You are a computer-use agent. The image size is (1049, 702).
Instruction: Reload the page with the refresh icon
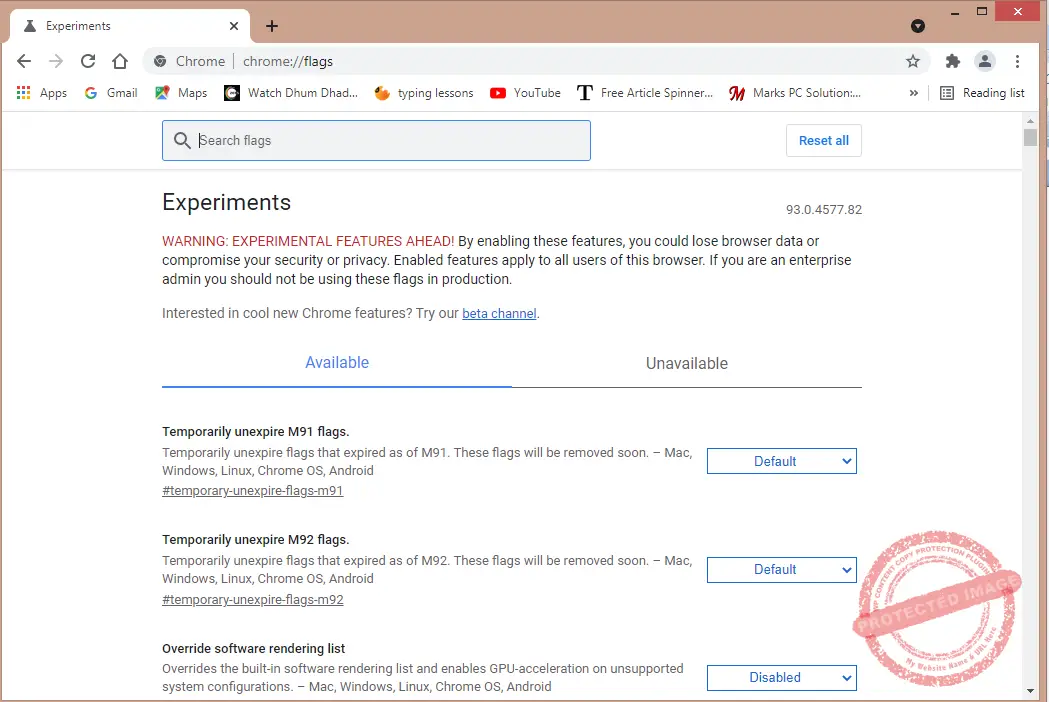(x=88, y=61)
